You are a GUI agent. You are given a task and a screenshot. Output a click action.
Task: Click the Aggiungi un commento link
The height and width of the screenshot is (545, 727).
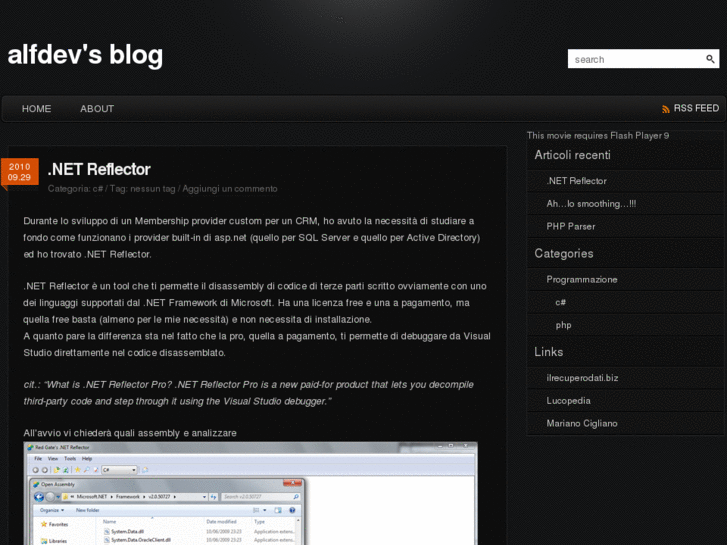[x=230, y=189]
